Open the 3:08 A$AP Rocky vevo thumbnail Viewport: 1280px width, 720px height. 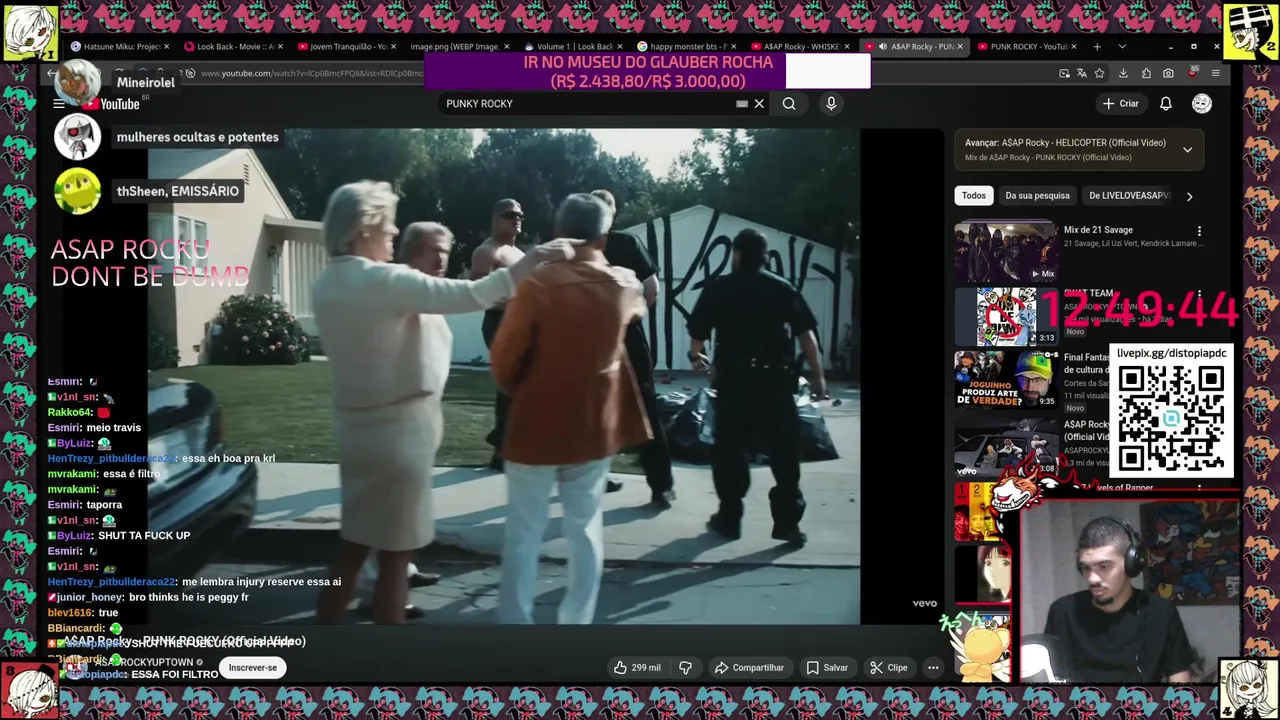point(1005,446)
